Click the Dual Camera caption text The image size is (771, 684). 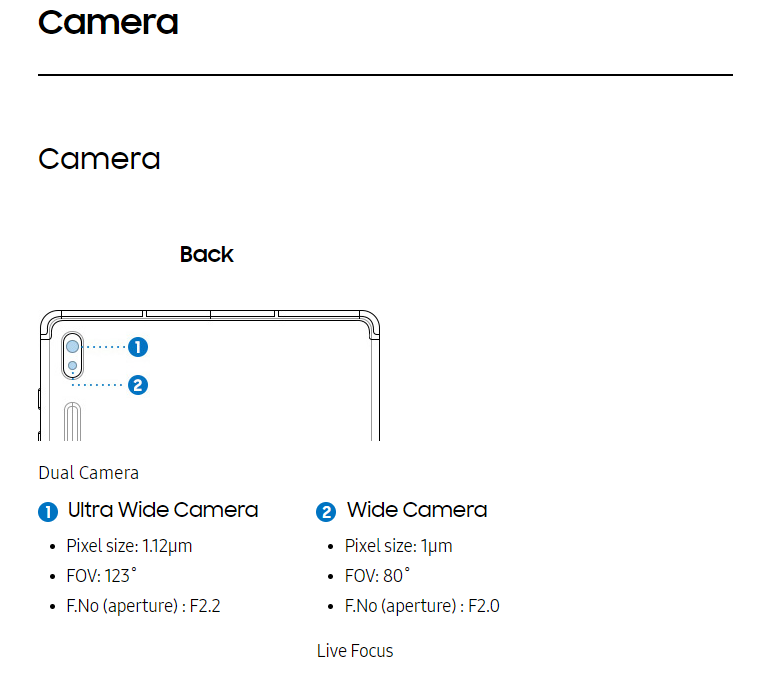89,473
